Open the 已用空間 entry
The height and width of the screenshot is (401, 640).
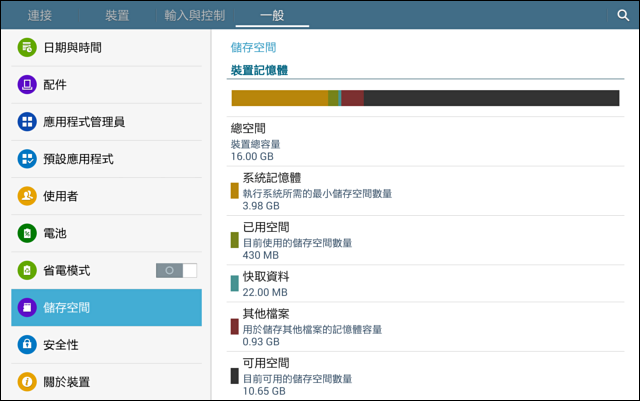(426, 241)
